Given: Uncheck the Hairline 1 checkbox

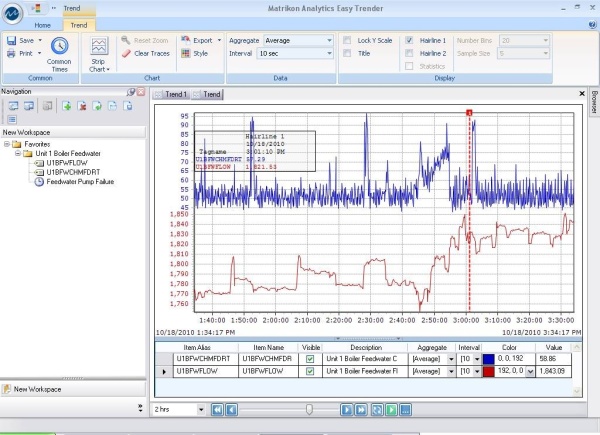Looking at the screenshot, I should point(409,40).
